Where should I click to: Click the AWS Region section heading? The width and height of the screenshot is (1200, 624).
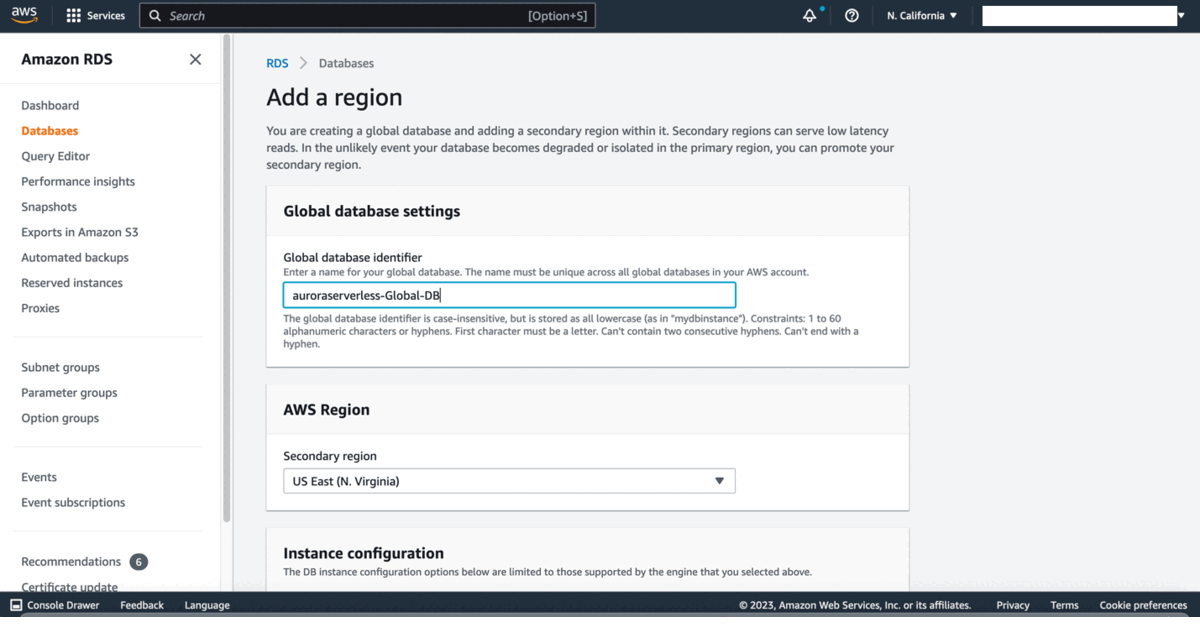tap(326, 410)
